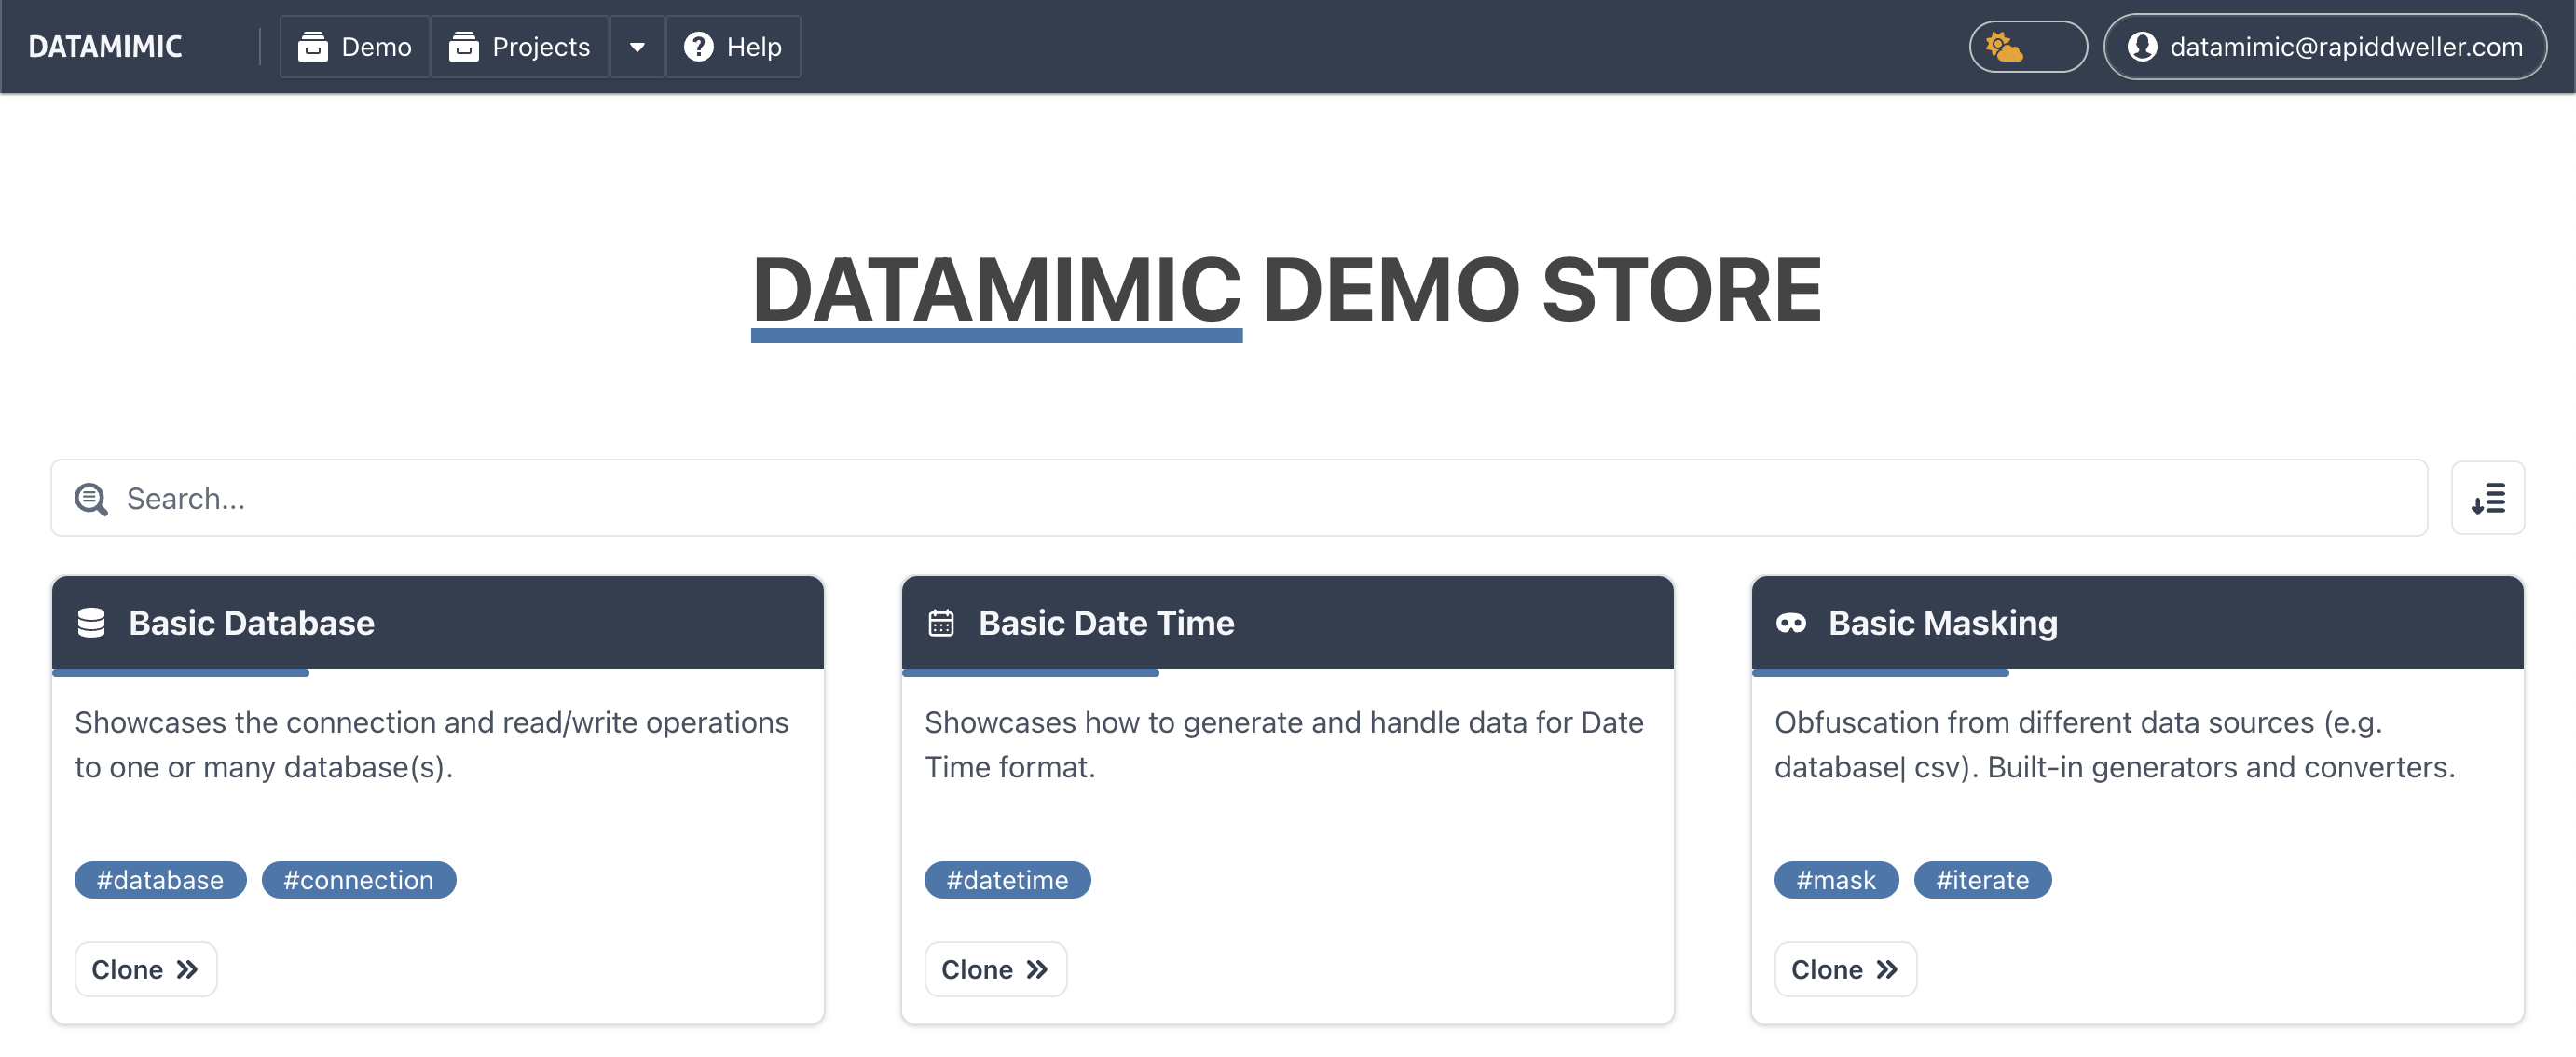The image size is (2576, 1057).
Task: Select the #mask tag
Action: (1836, 879)
